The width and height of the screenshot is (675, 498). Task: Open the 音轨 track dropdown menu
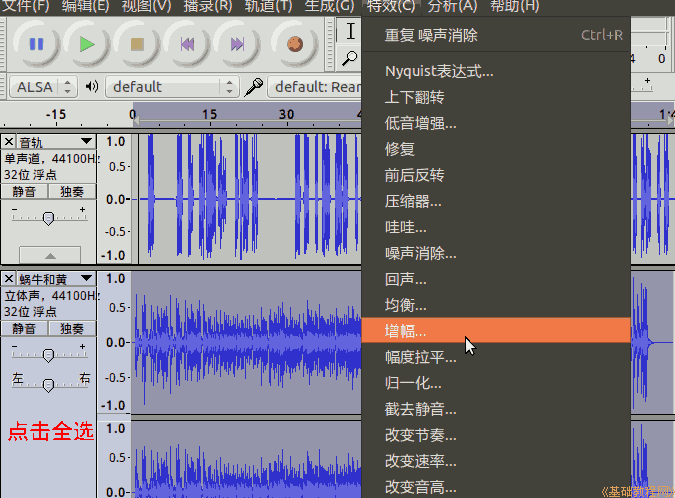pos(86,141)
